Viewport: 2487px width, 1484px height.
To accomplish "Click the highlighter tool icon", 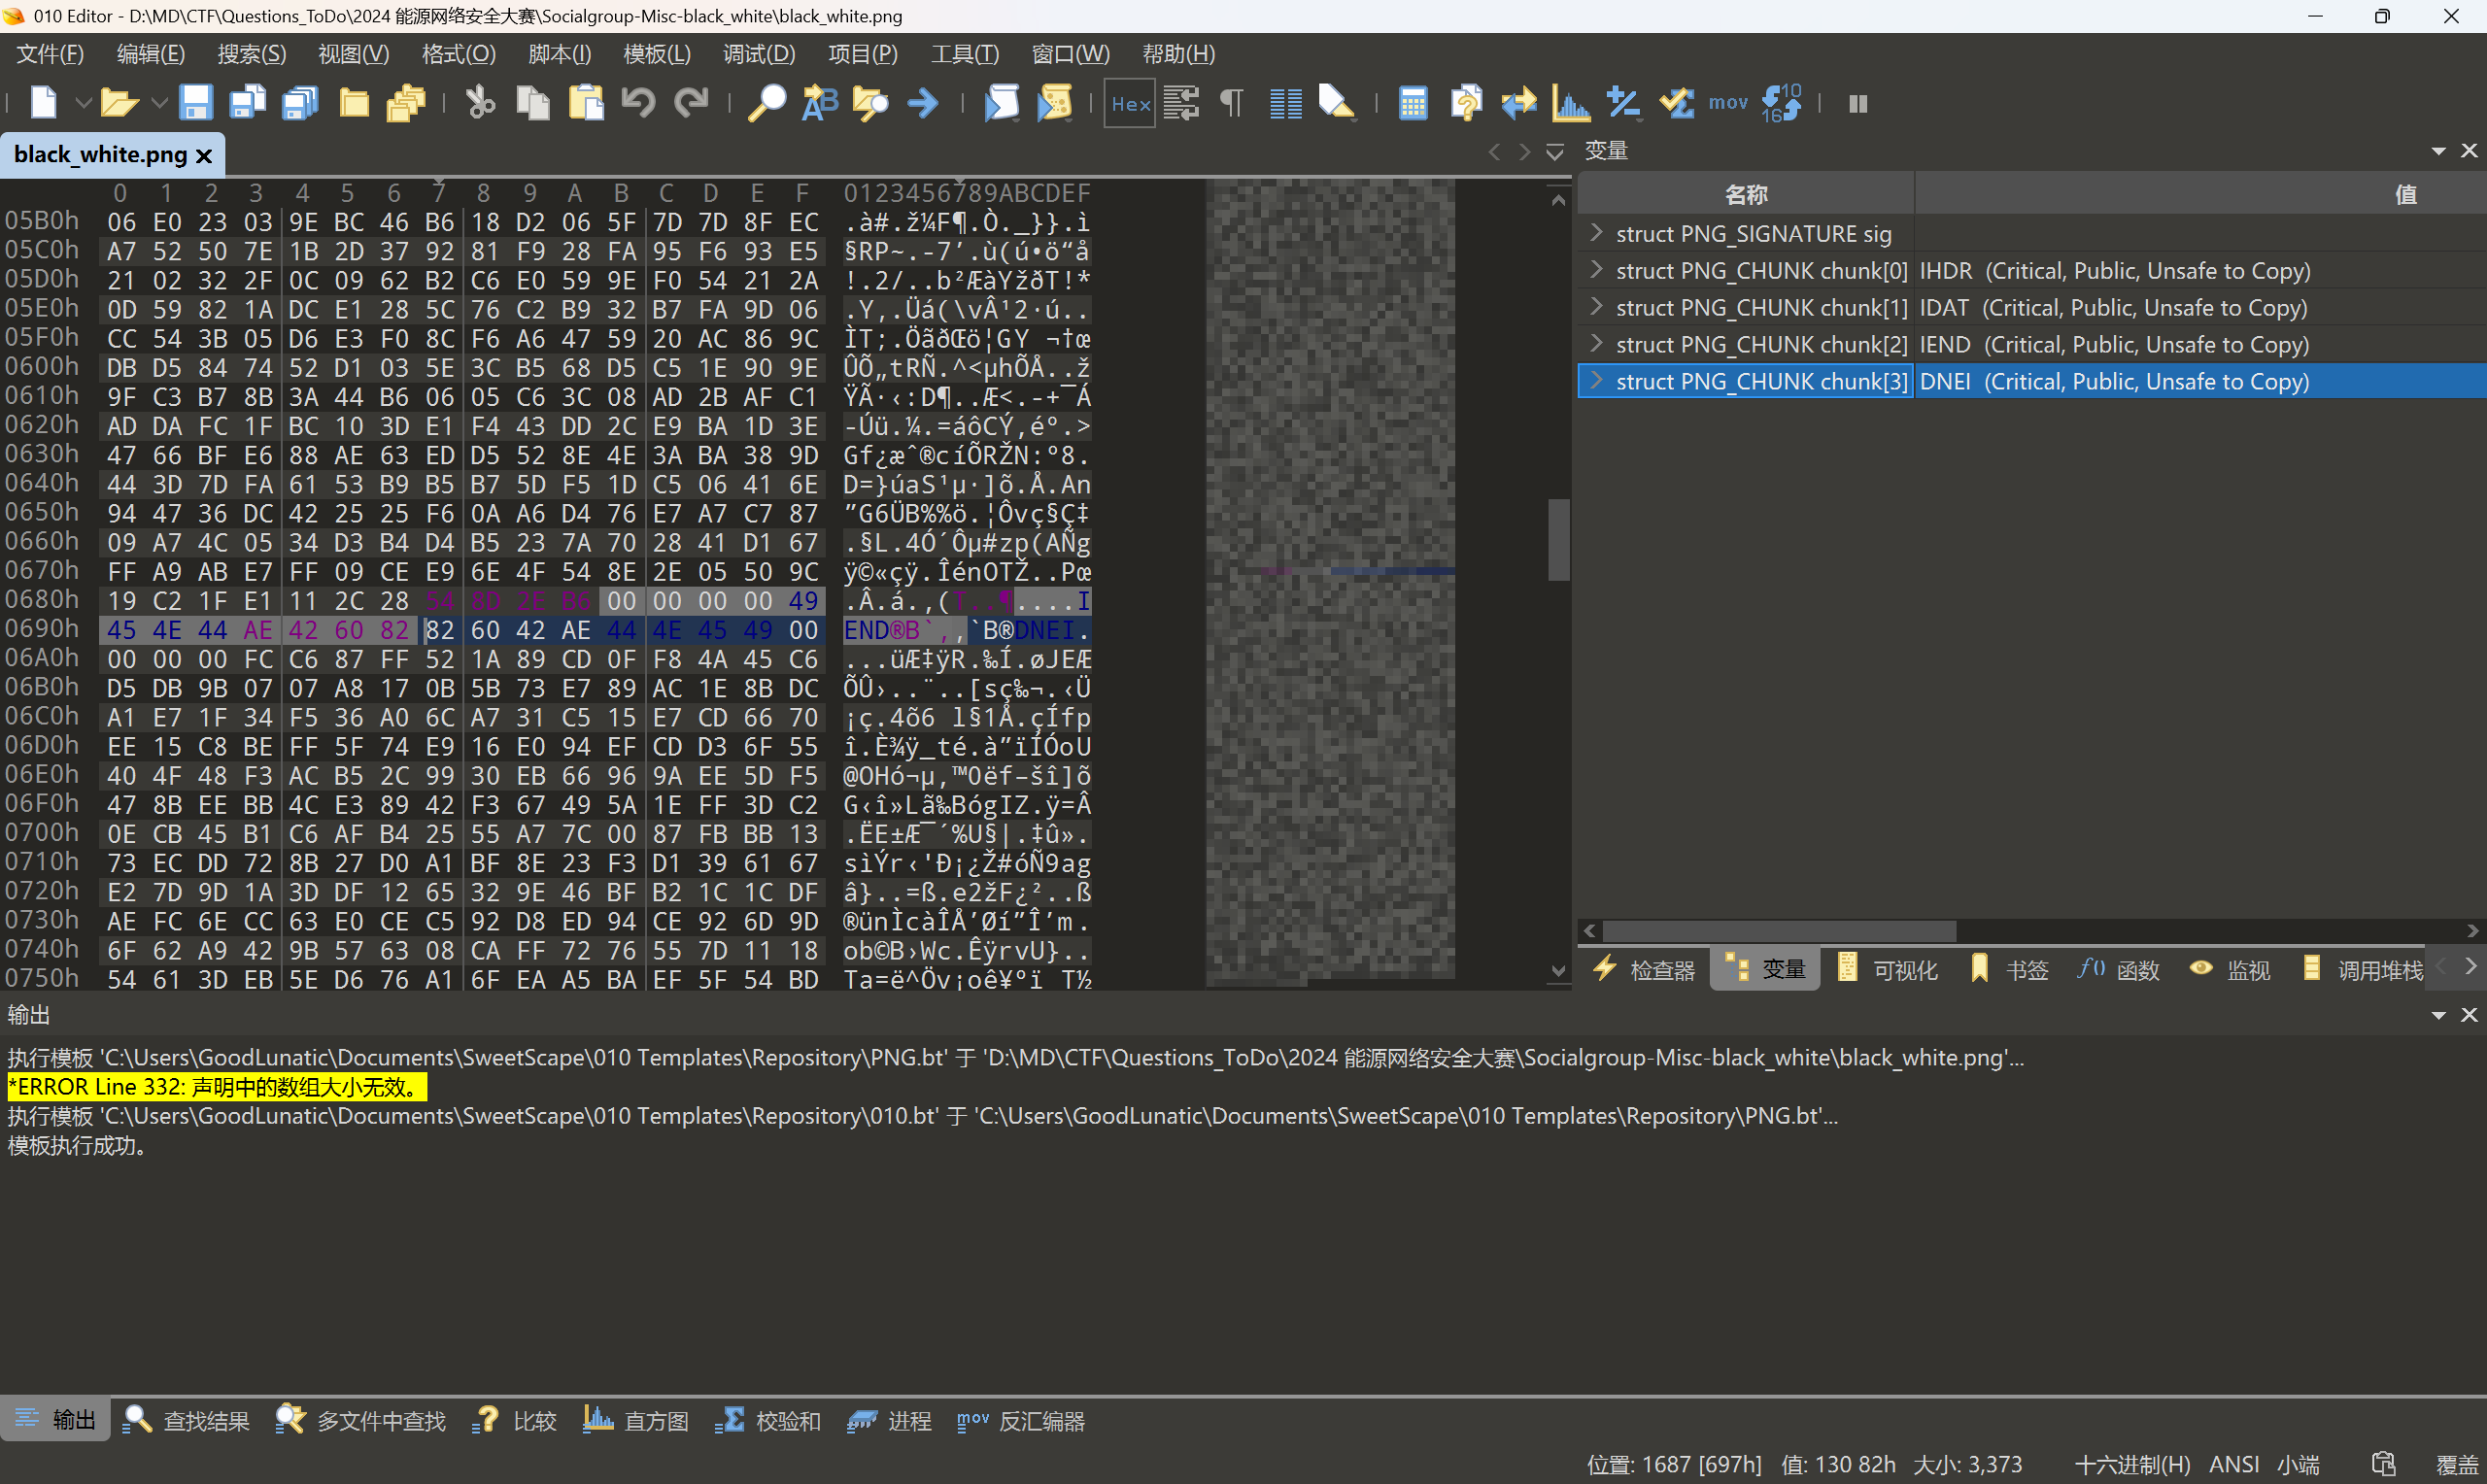I will coord(1337,103).
